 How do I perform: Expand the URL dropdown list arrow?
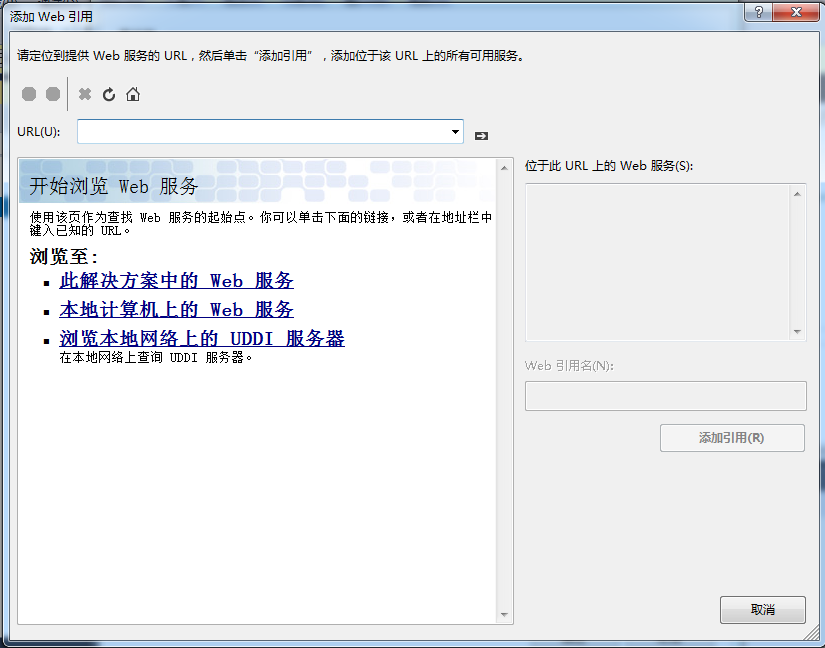(455, 131)
